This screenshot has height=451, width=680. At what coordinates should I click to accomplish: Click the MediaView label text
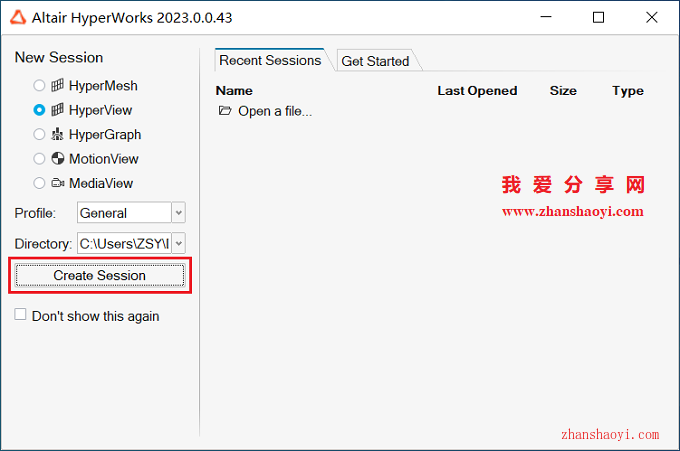pos(101,183)
